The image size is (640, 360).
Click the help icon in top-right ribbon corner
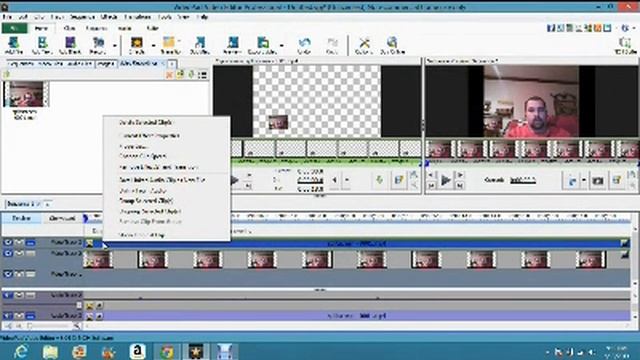point(624,28)
